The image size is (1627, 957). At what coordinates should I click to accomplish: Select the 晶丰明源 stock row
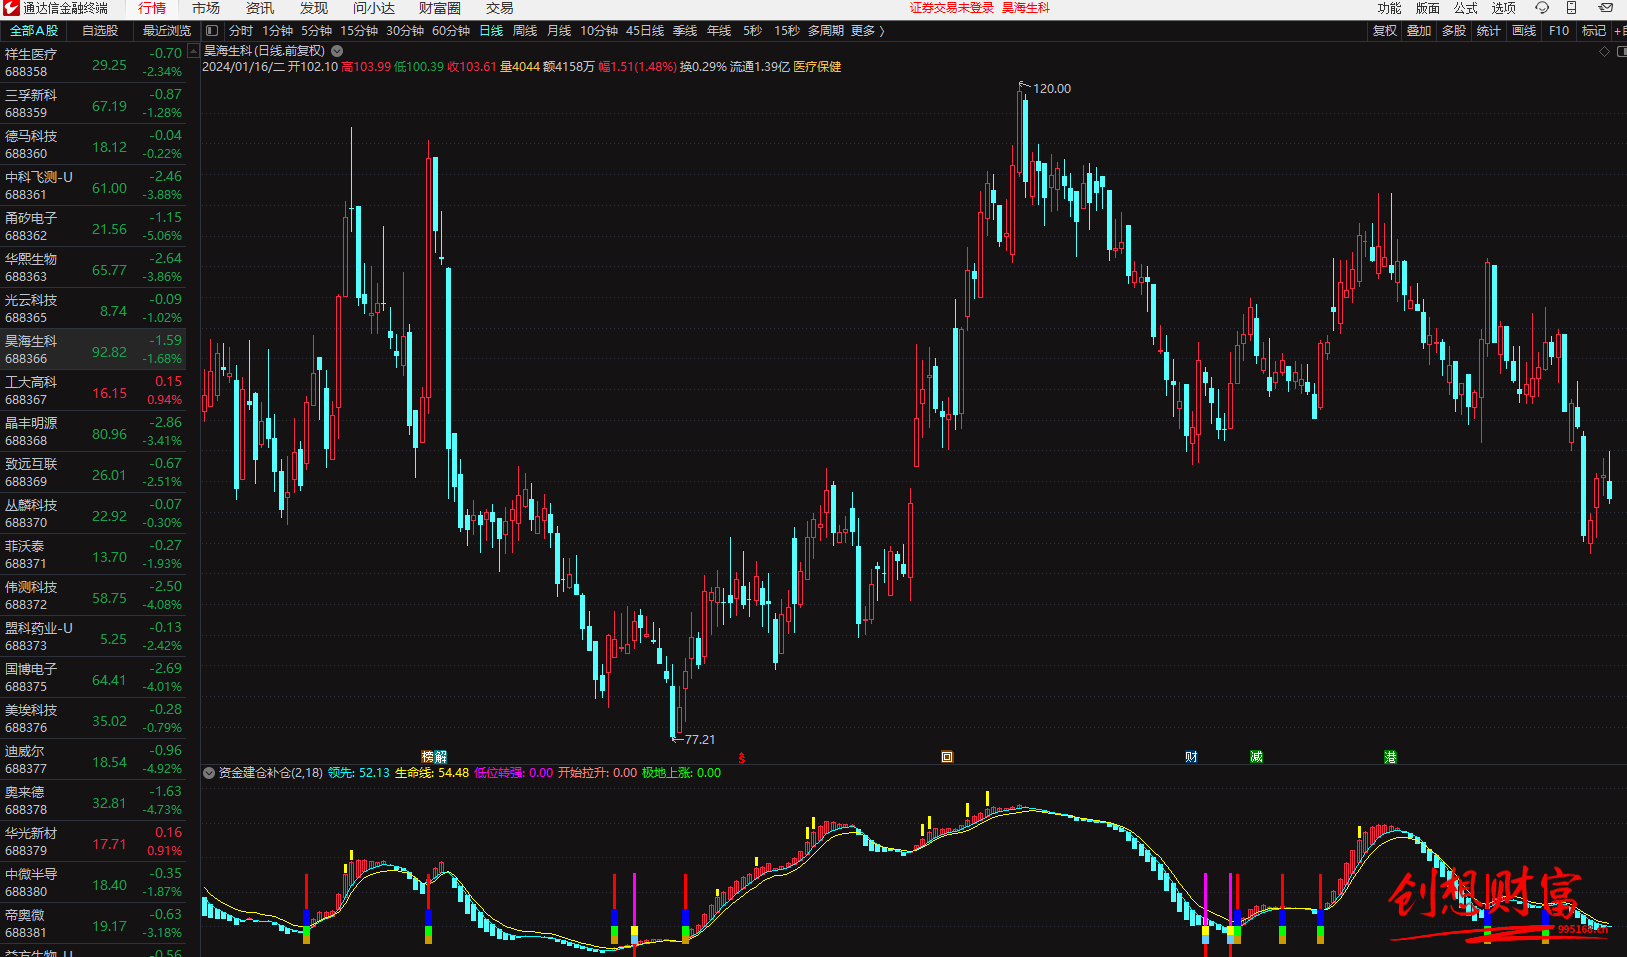pyautogui.click(x=93, y=432)
